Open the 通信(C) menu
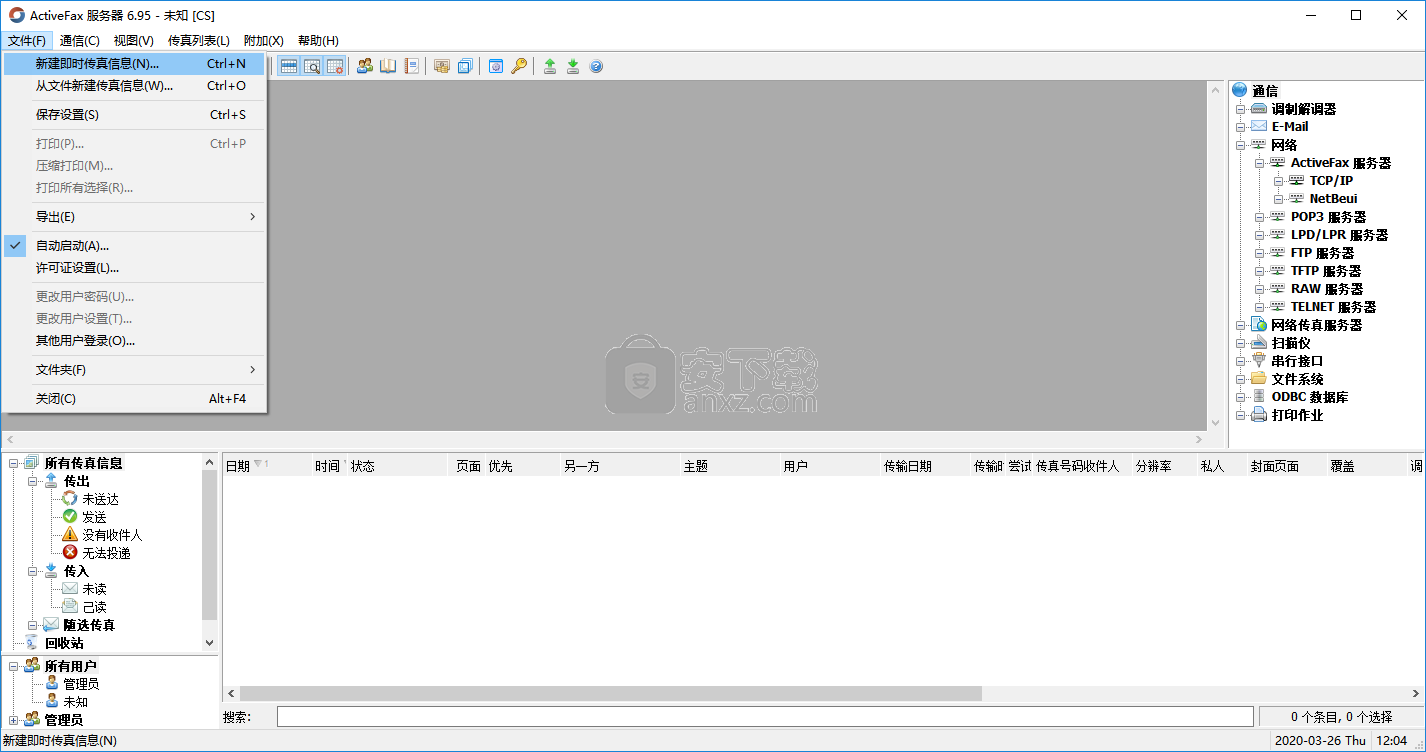1426x752 pixels. click(80, 41)
